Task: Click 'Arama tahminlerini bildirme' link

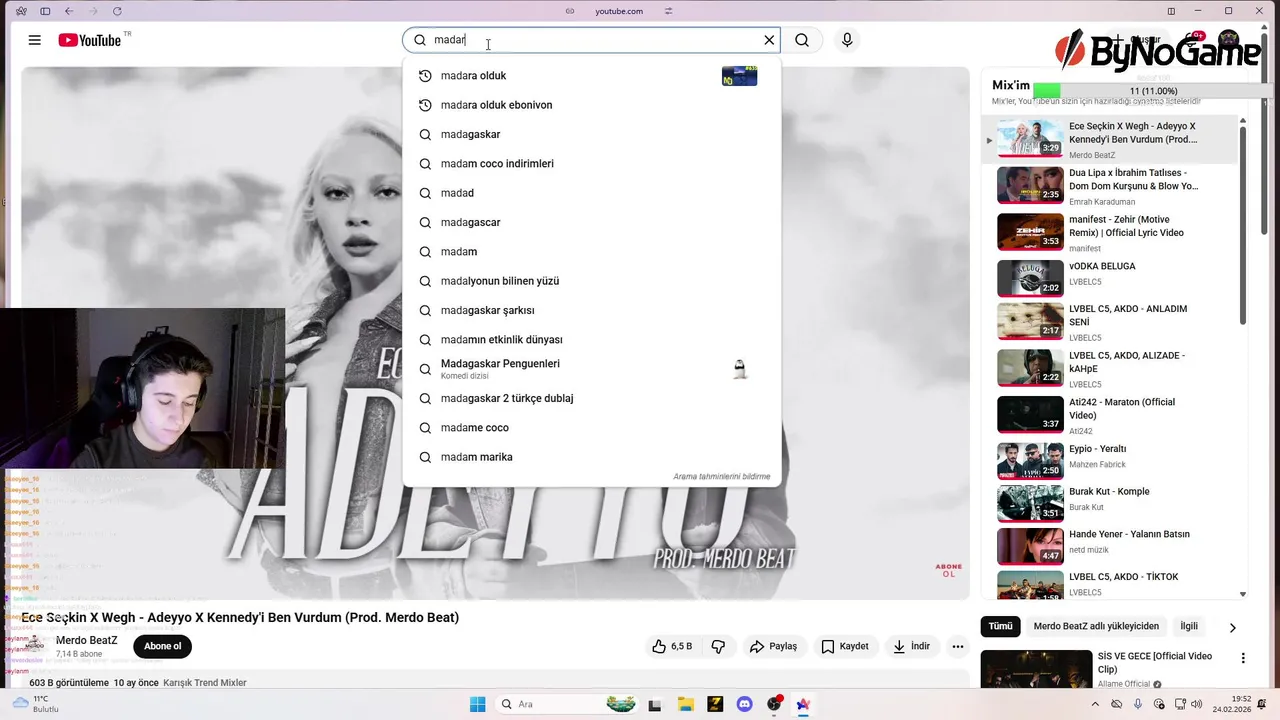Action: [721, 477]
